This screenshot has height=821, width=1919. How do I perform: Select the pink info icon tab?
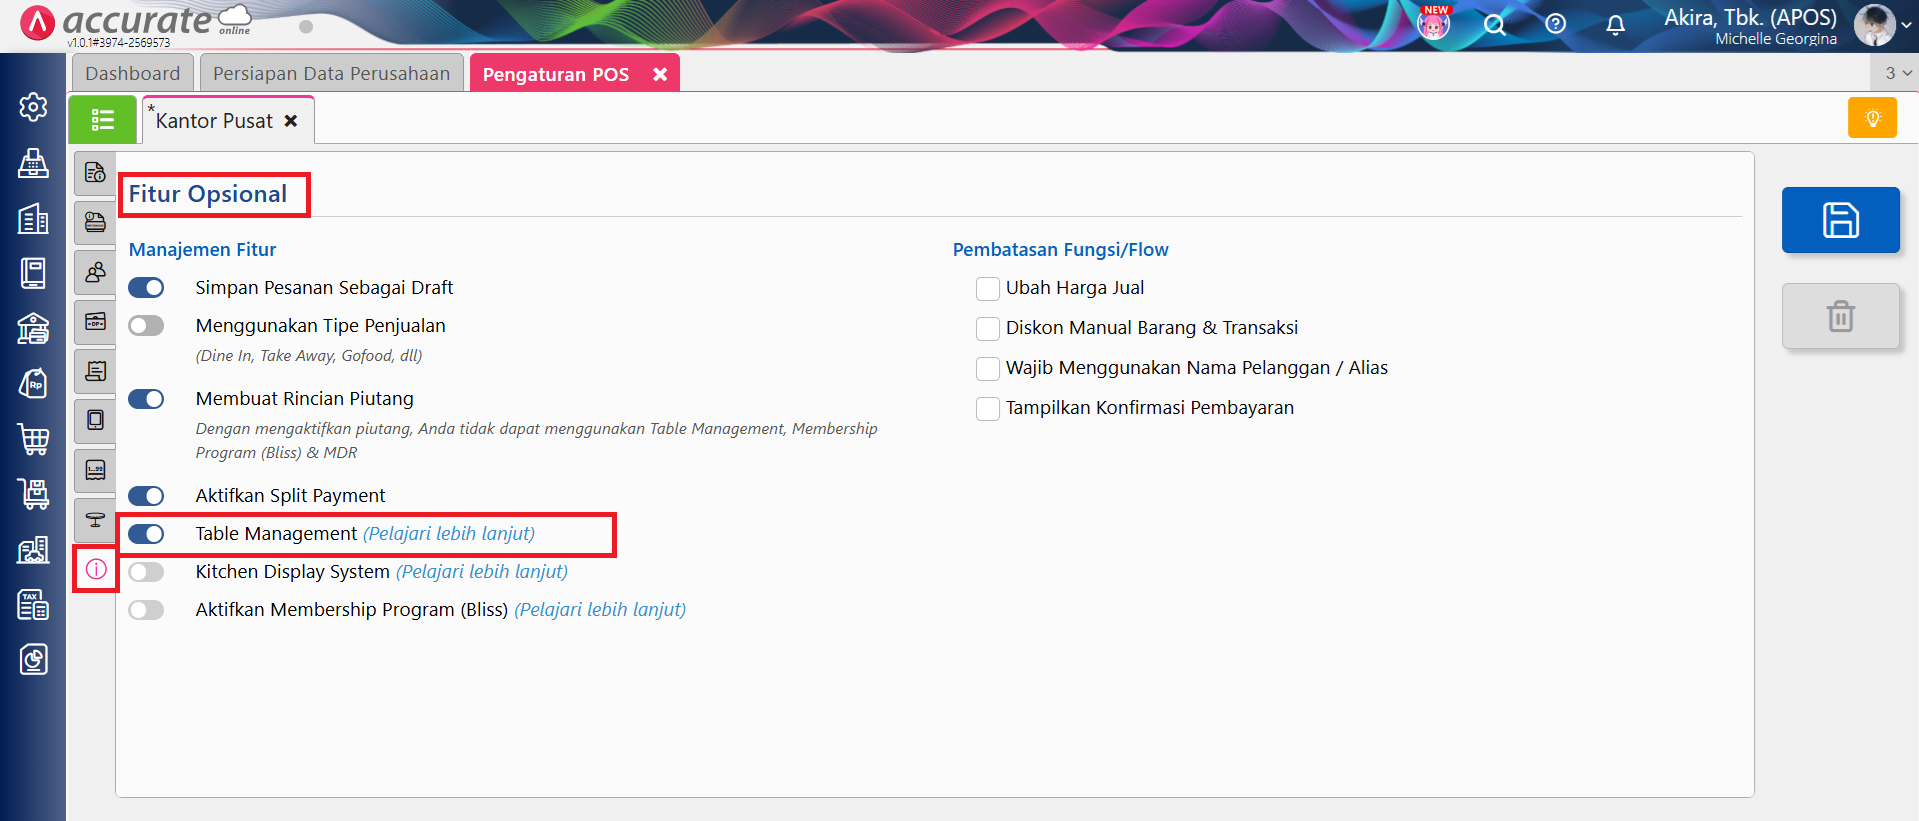coord(96,569)
